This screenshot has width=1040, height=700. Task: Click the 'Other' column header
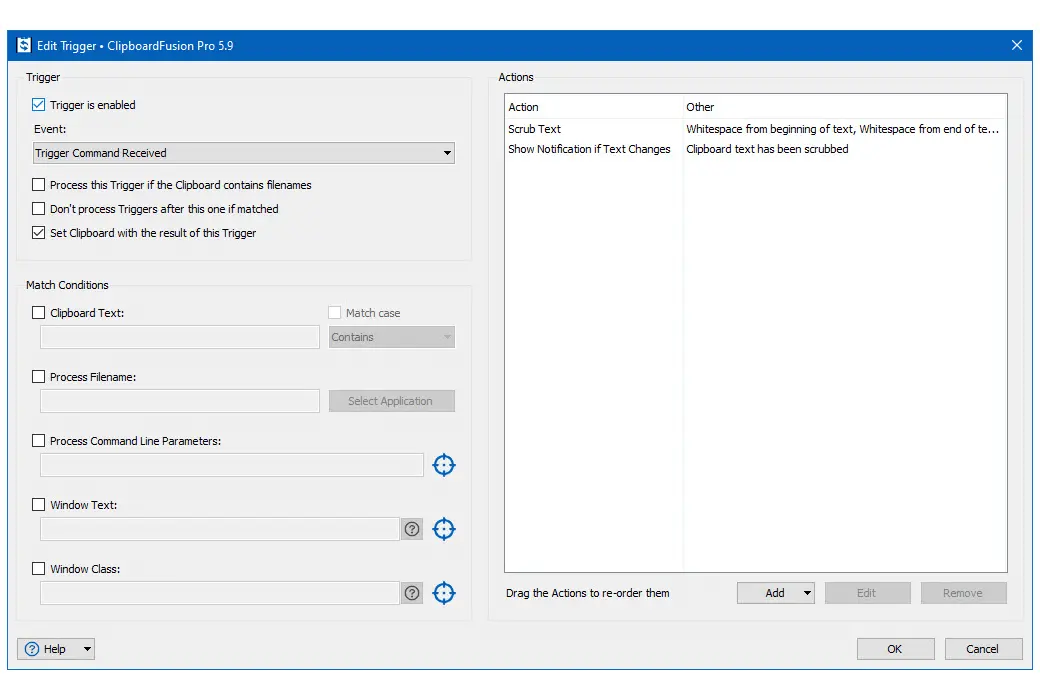coord(845,107)
